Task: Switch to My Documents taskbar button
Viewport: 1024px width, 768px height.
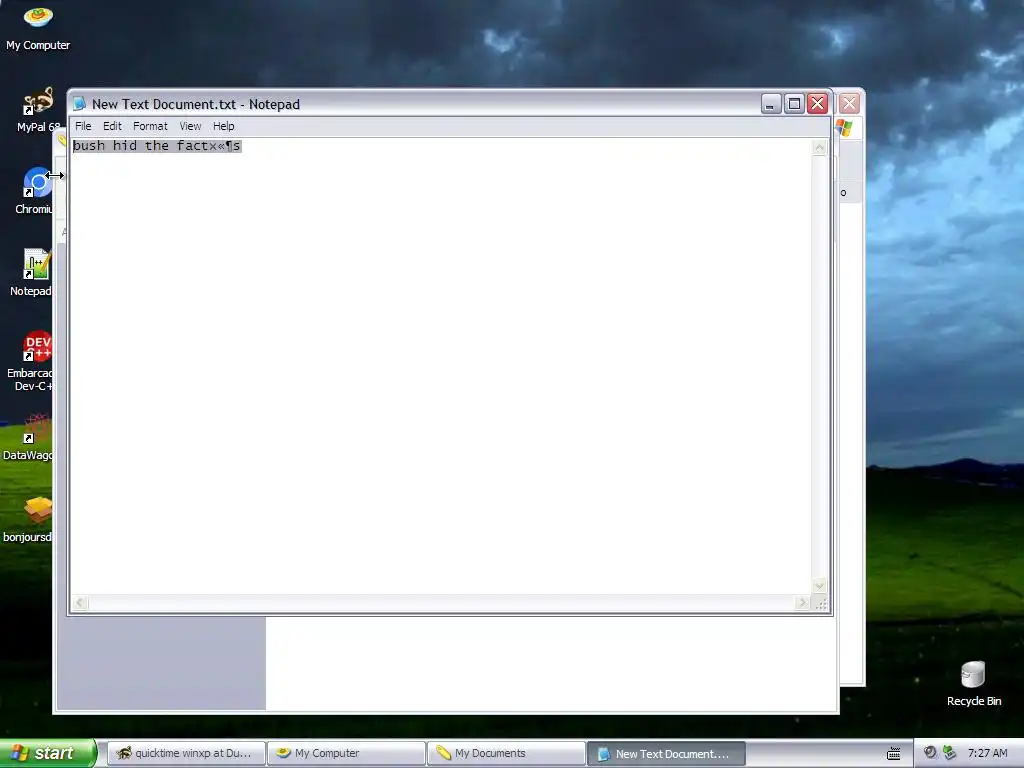Action: click(x=506, y=753)
